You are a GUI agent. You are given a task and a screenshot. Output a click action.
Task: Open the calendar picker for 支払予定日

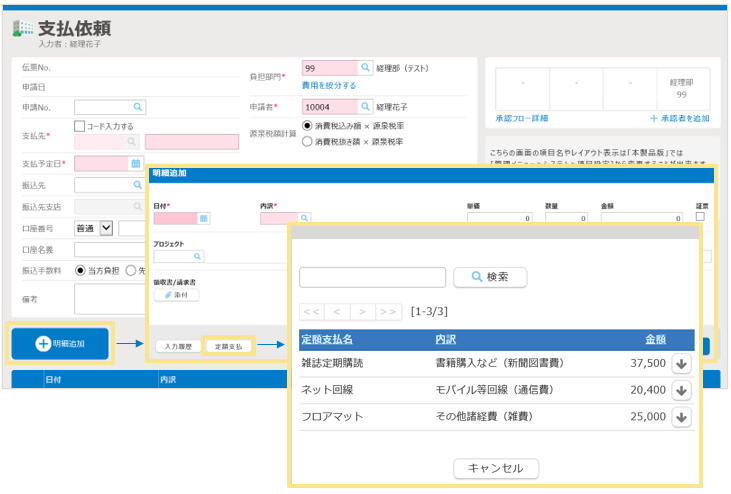click(x=136, y=163)
